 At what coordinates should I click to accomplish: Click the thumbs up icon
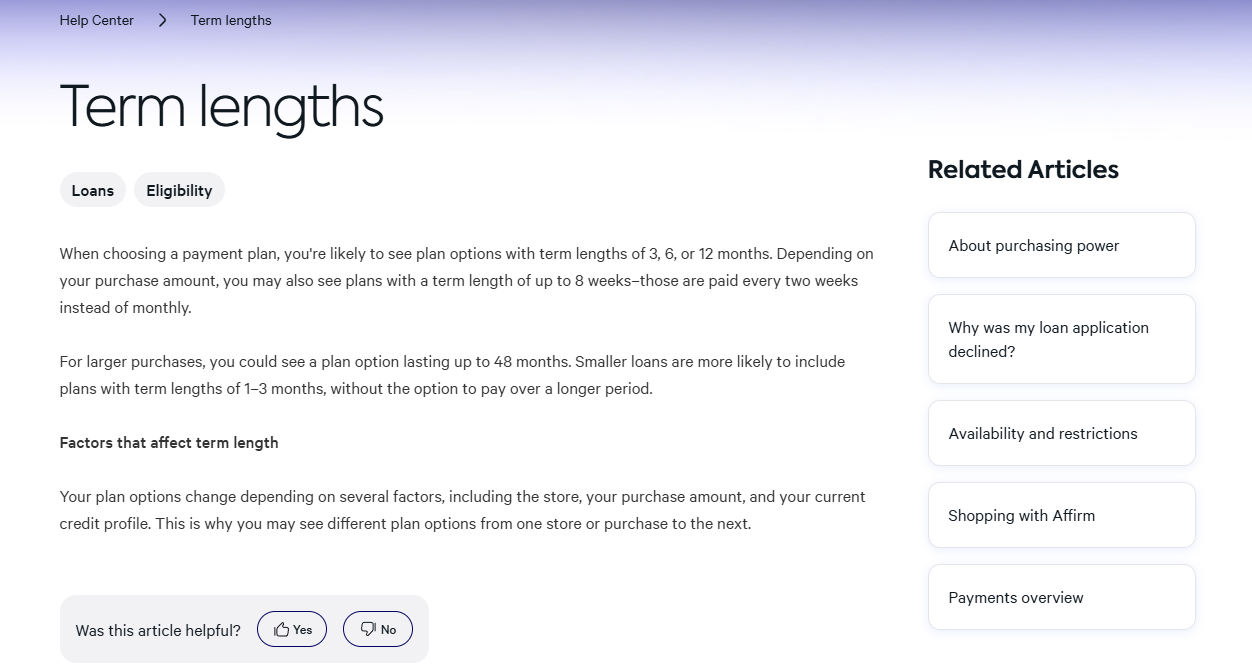tap(281, 628)
